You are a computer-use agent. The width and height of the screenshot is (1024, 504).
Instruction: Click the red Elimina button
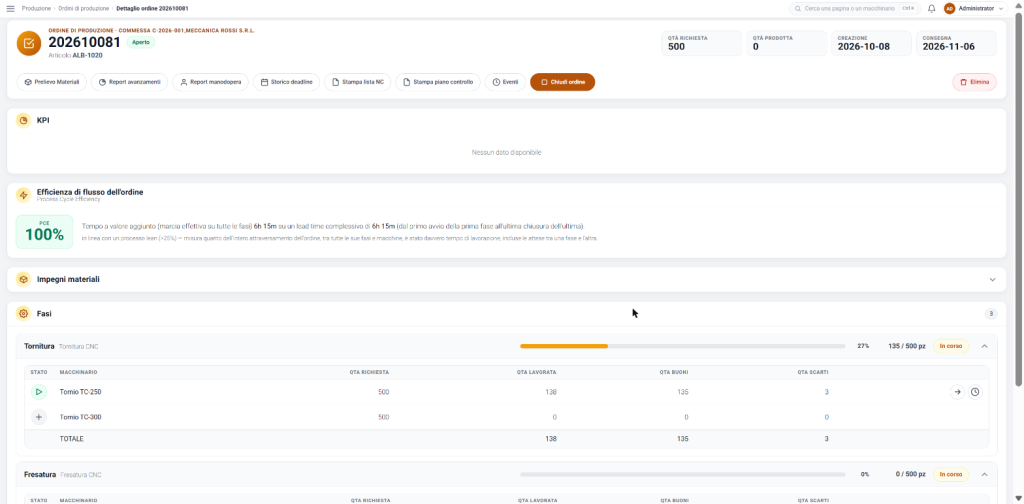(974, 82)
